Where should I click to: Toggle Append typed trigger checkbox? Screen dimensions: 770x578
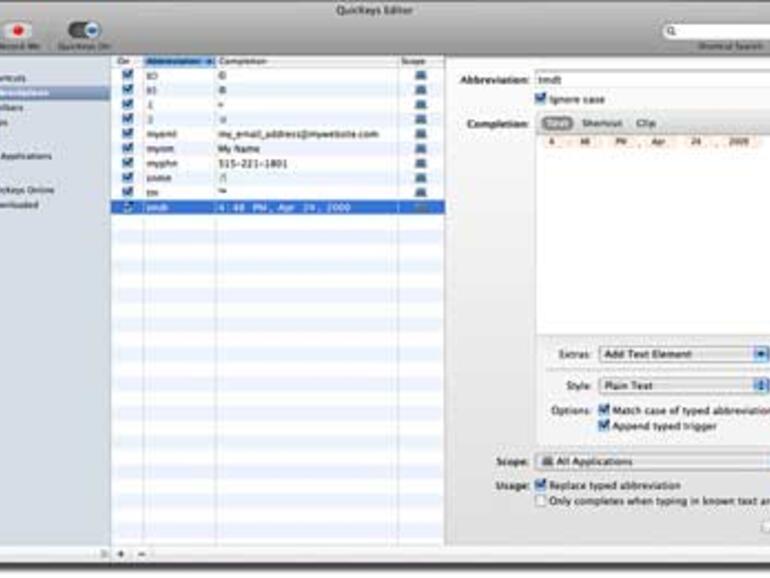click(x=604, y=425)
